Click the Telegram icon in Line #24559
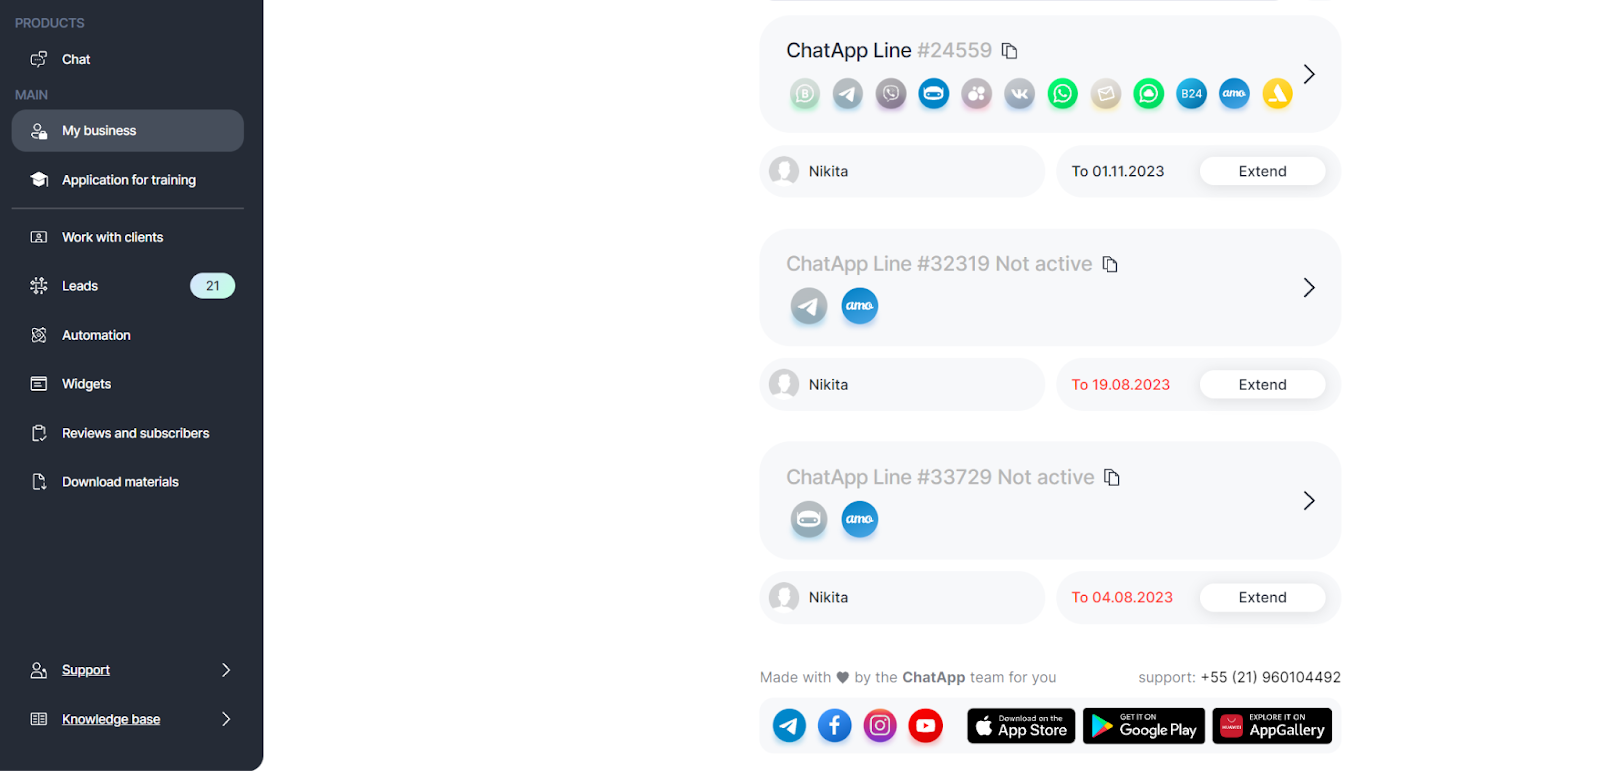The width and height of the screenshot is (1600, 771). 848,94
